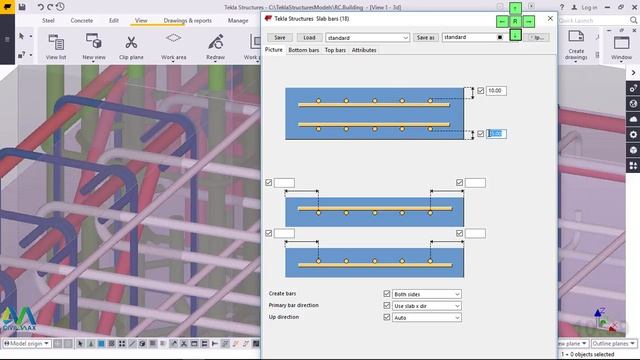Click the Edit ribbon tab

114,20
